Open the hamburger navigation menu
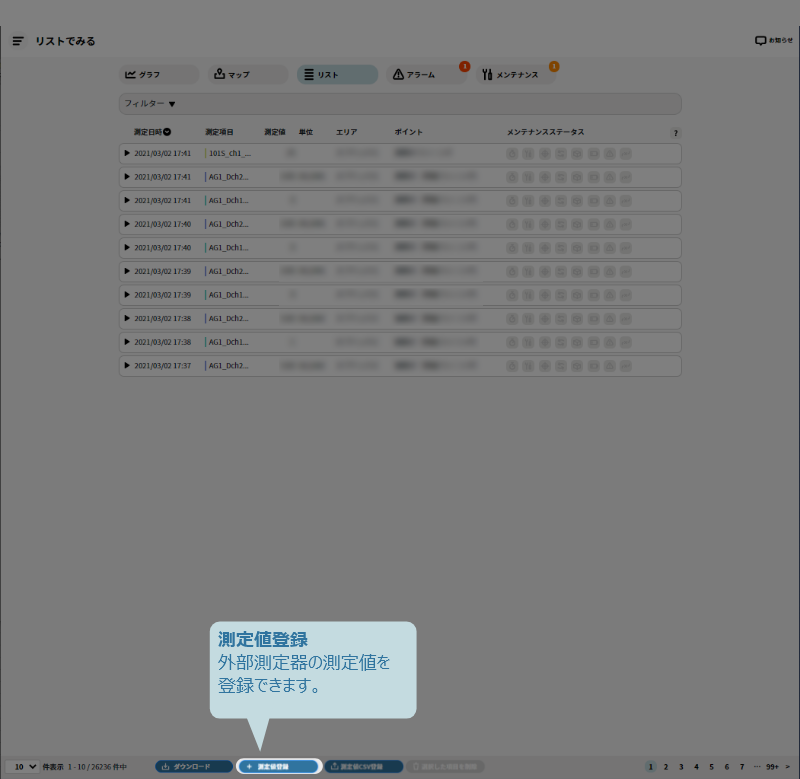The width and height of the screenshot is (800, 779). tap(18, 41)
